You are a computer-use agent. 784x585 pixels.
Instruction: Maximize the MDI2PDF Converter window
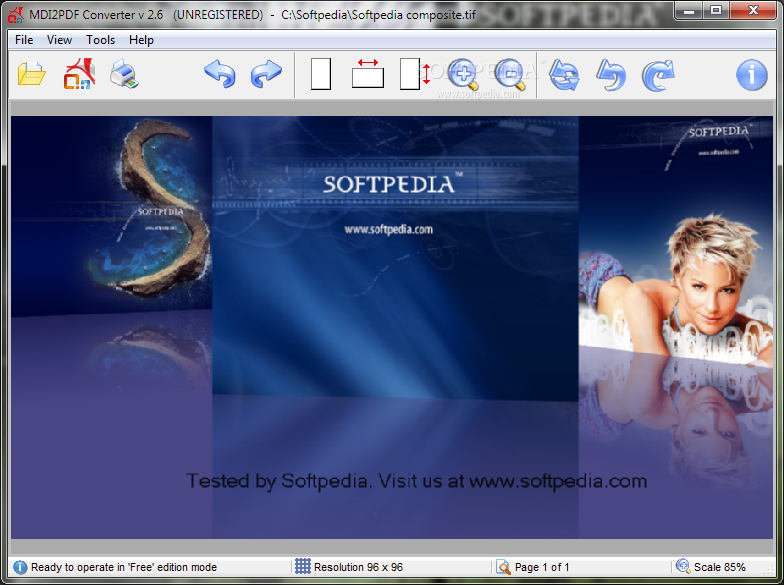point(716,10)
